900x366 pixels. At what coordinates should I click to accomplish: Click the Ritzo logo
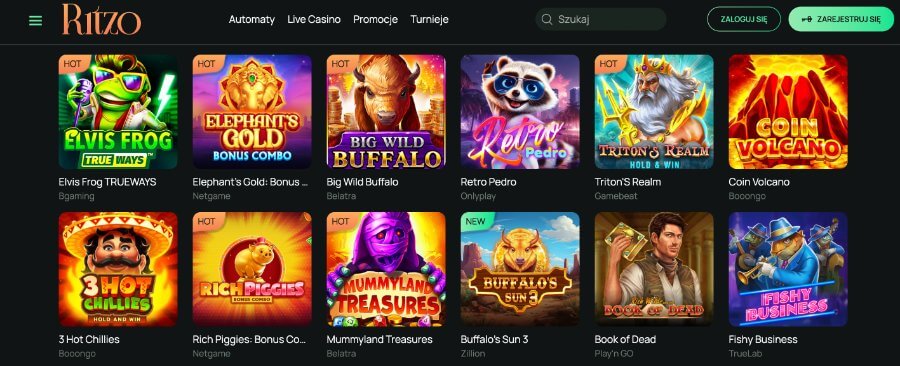[102, 20]
